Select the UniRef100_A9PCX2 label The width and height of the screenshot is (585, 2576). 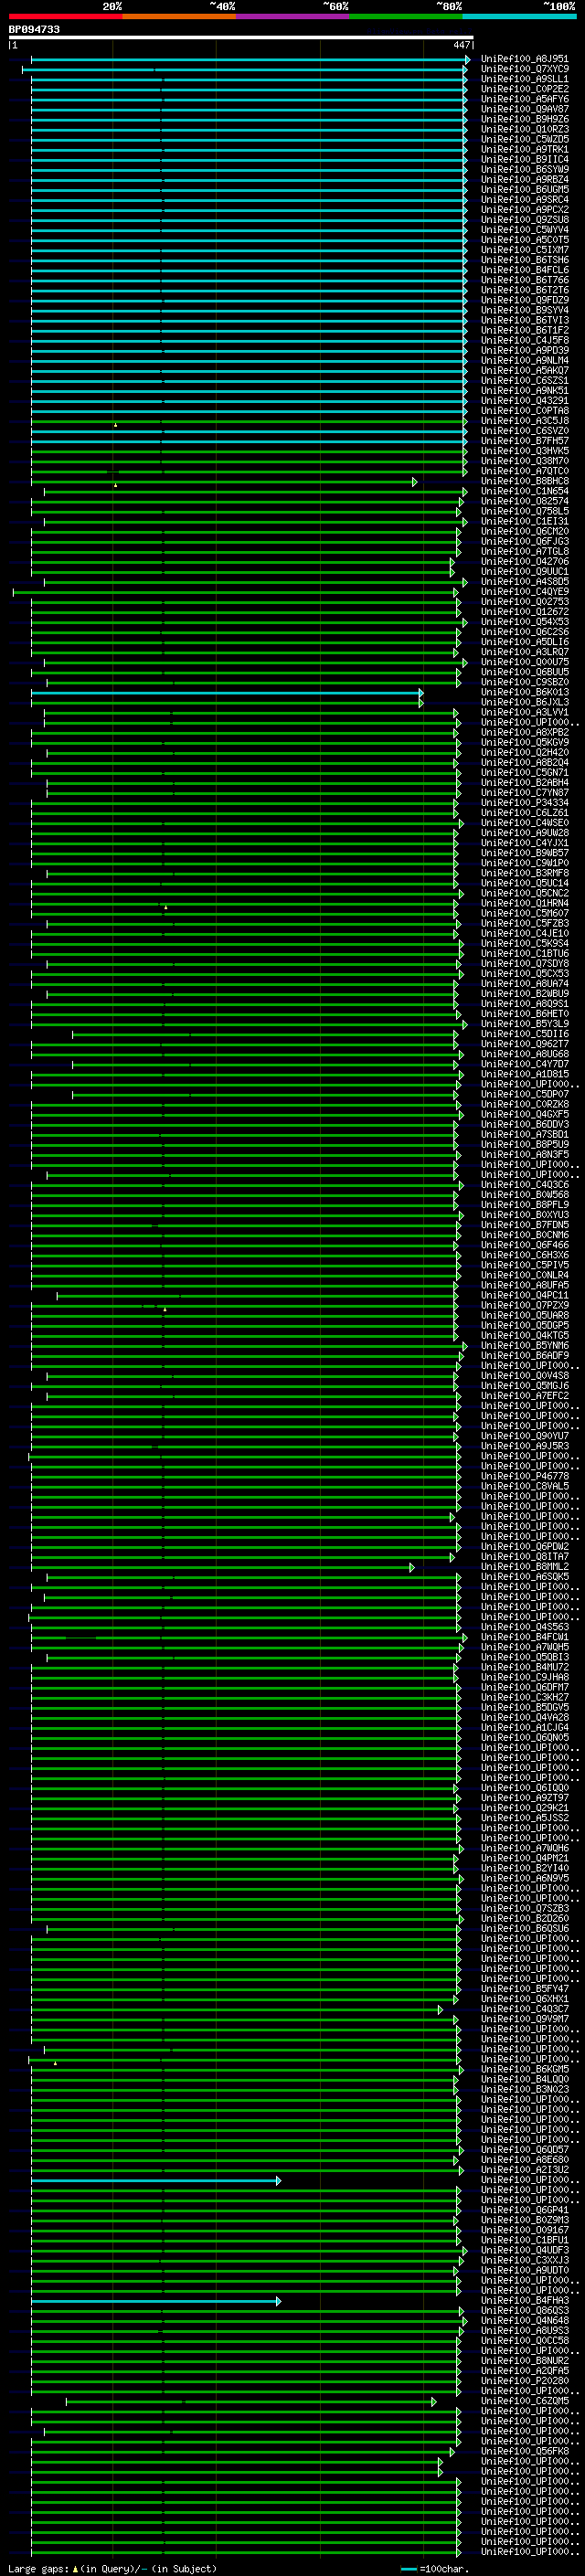(525, 210)
